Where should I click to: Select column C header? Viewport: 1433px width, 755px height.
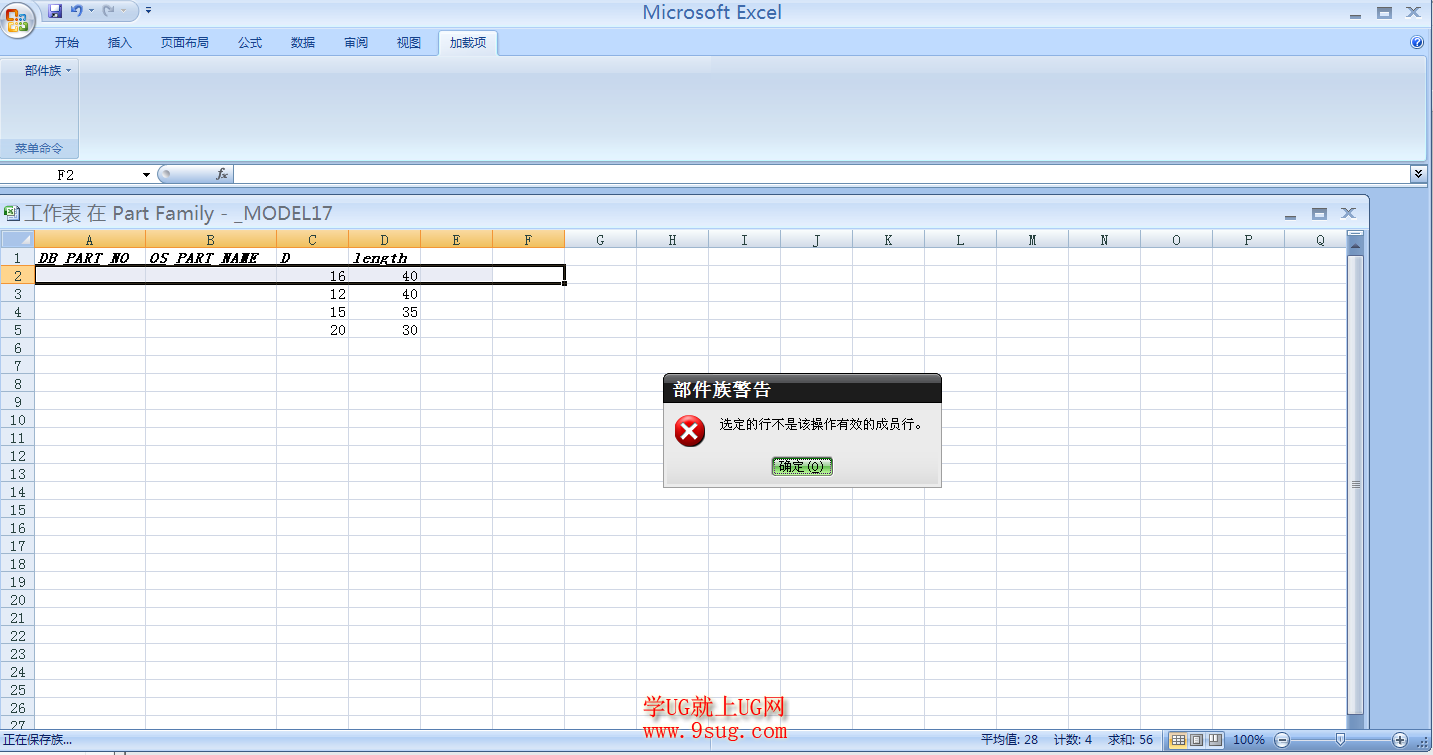click(312, 240)
